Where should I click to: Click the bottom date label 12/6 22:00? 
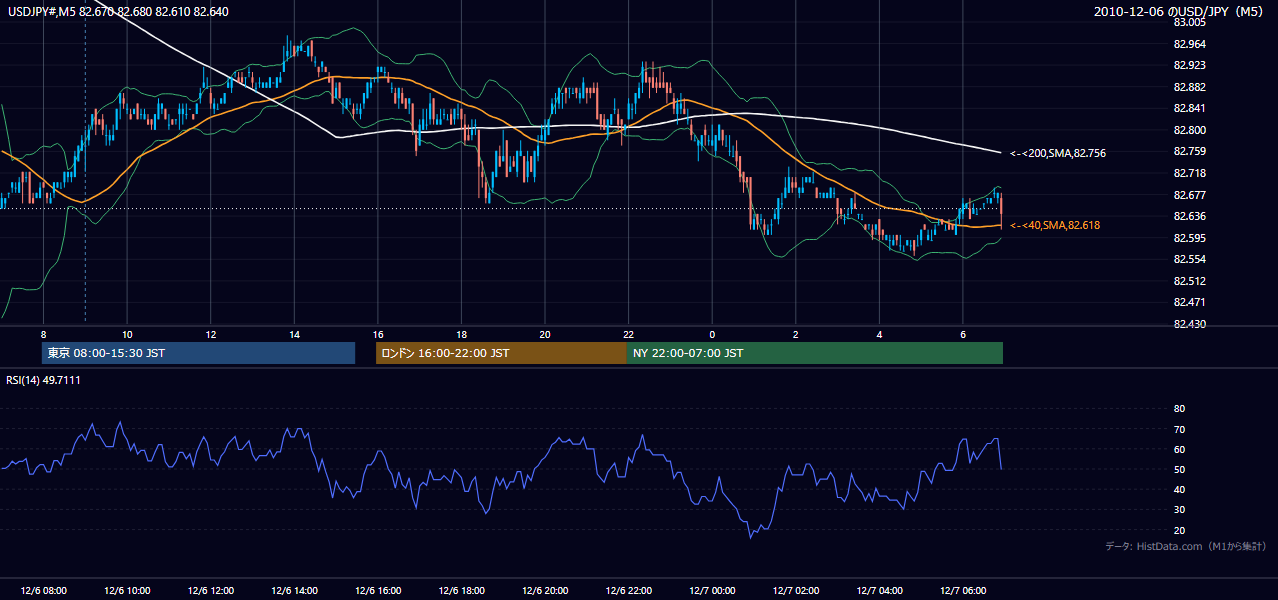(x=628, y=591)
